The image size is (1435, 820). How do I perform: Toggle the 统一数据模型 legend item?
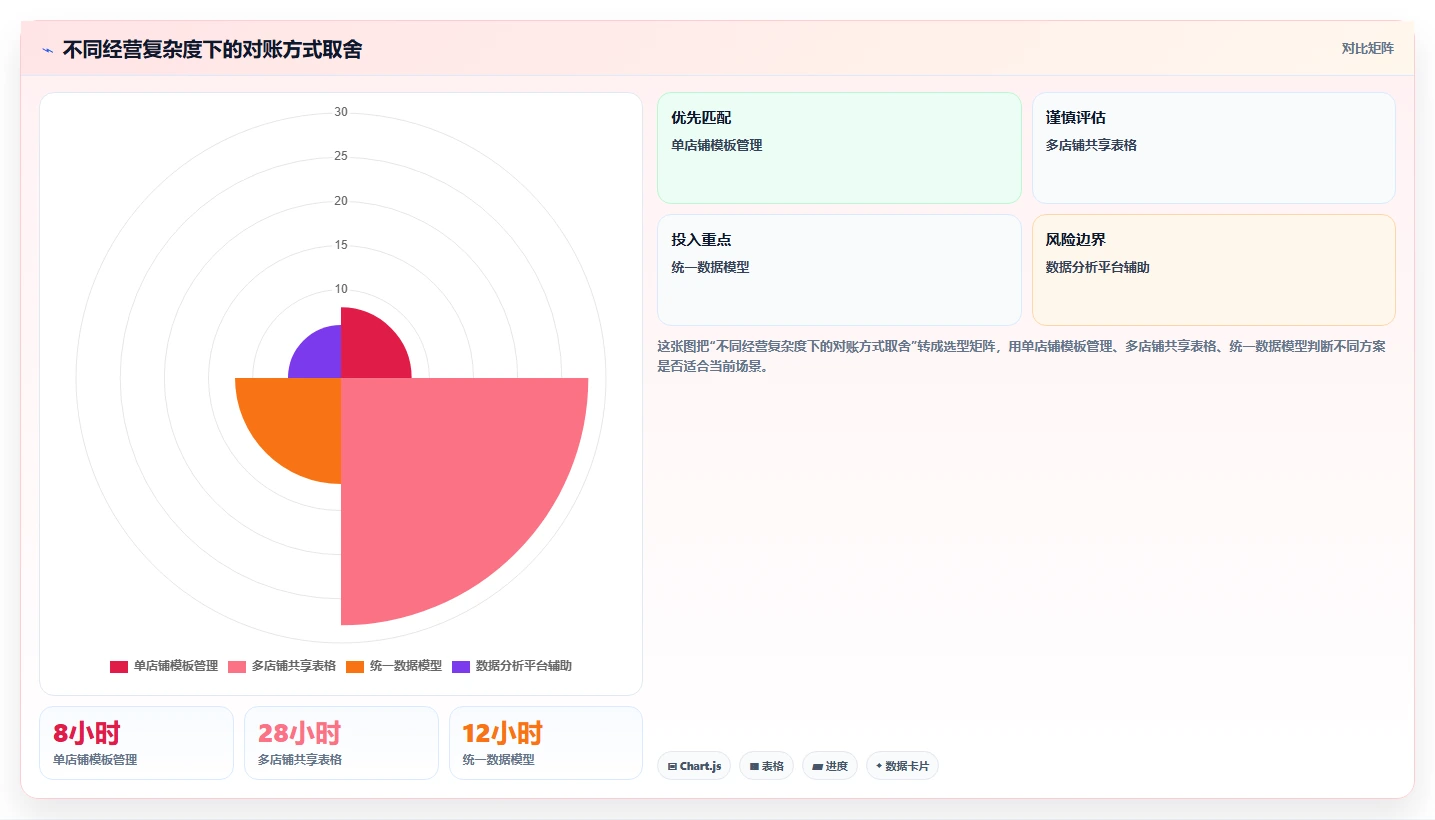tap(394, 666)
